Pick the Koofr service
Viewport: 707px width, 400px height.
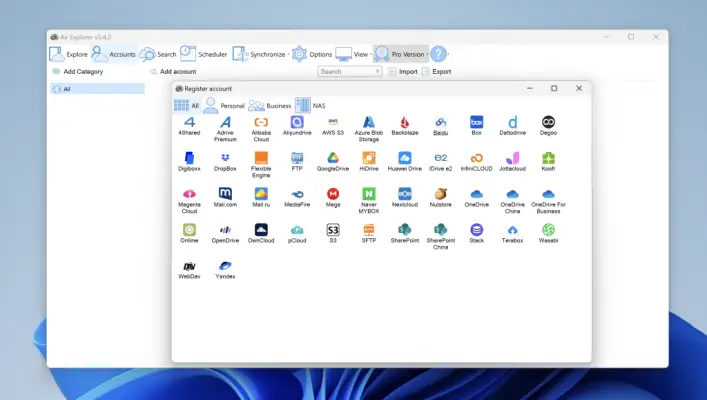(548, 162)
